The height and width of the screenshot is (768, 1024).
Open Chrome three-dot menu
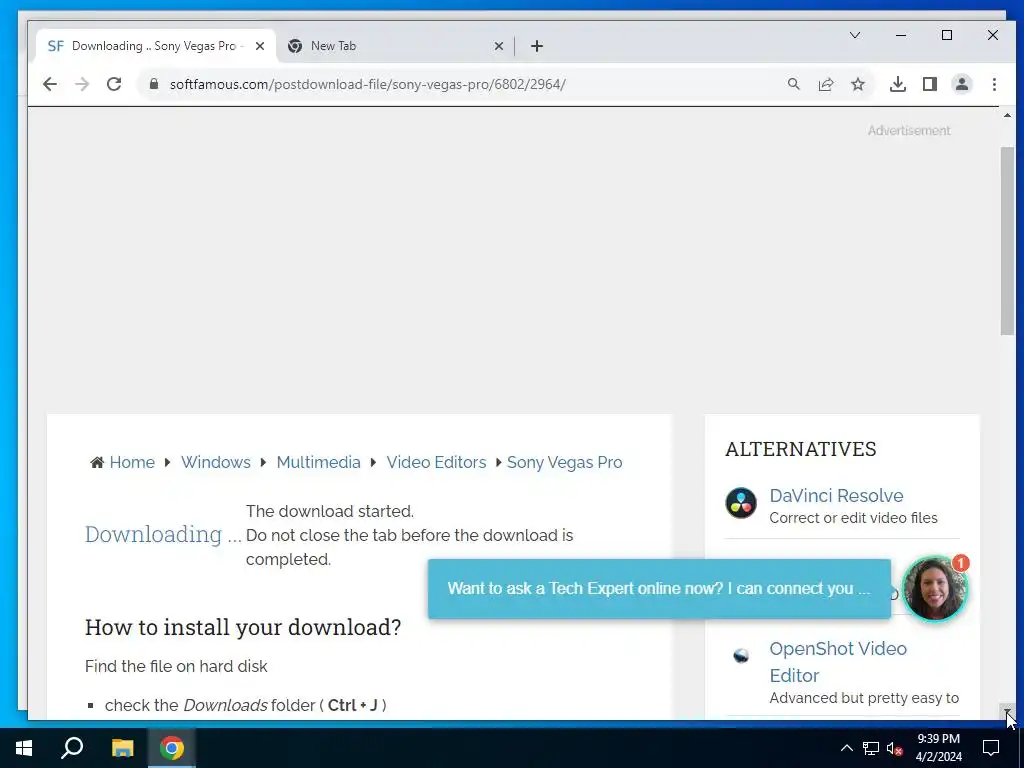994,84
